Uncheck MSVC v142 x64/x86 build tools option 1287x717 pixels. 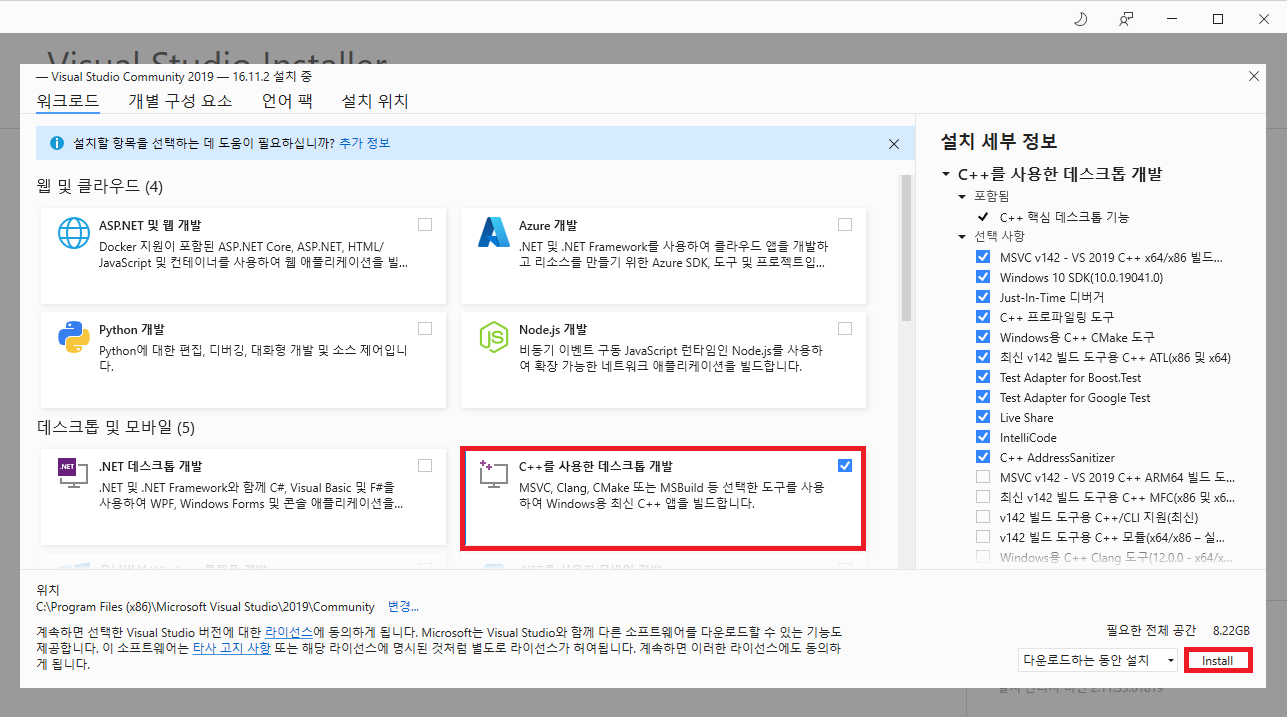(x=983, y=257)
